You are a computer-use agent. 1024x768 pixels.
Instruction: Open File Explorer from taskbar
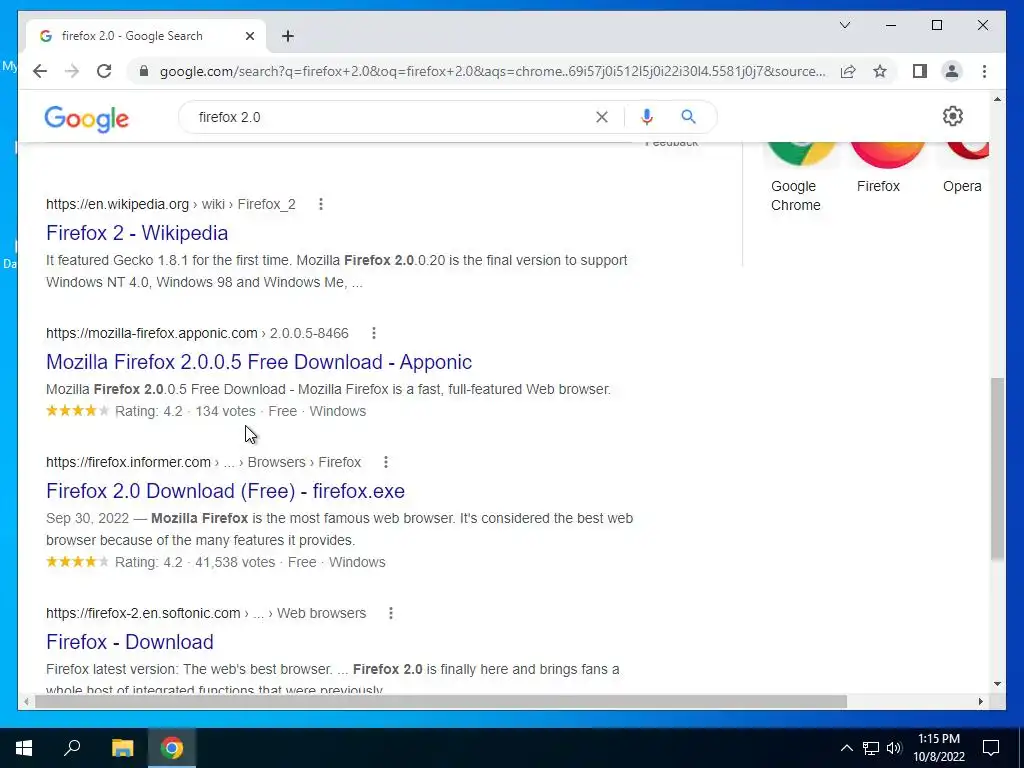[x=122, y=748]
